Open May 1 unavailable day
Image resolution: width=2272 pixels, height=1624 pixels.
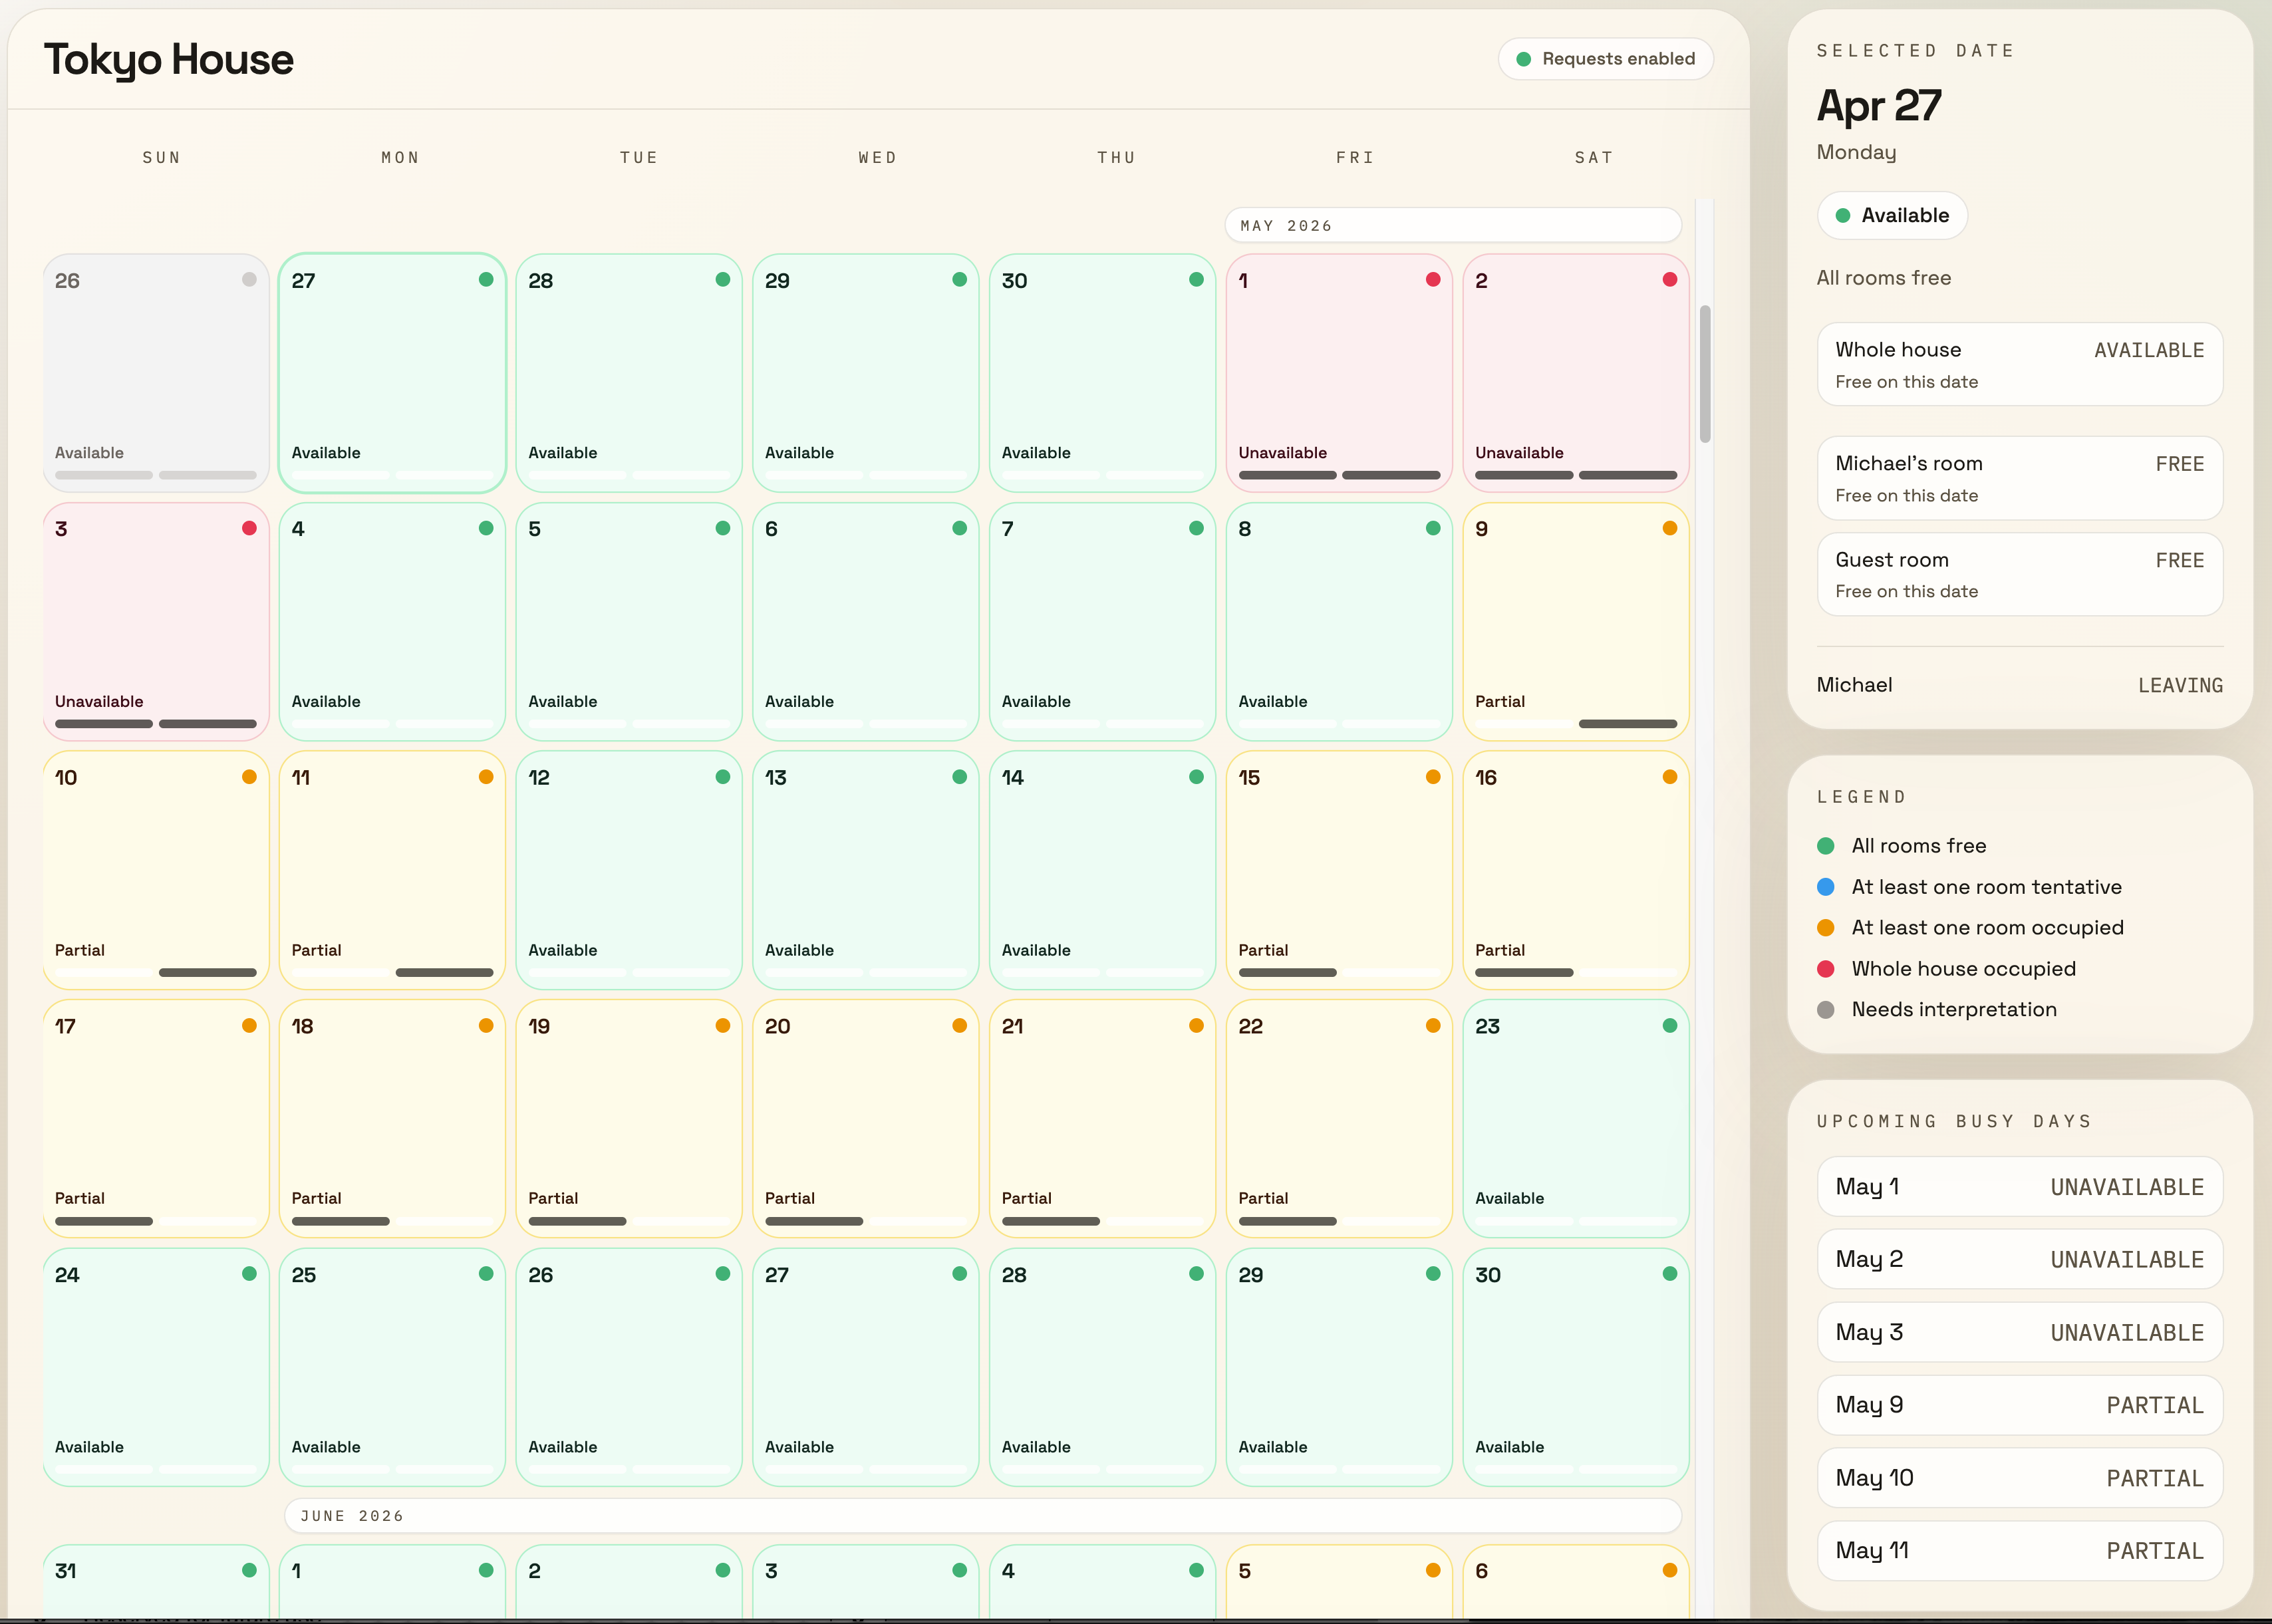coord(1339,372)
